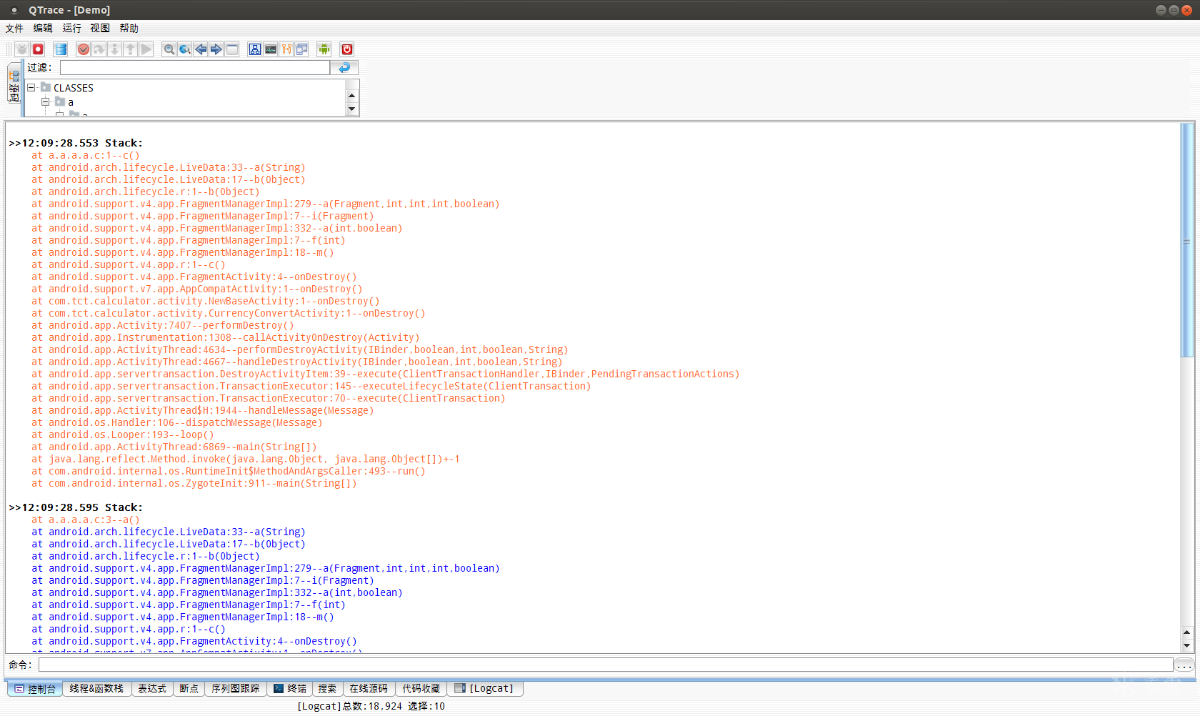
Task: Click the orange sequence trace icon
Action: (x=286, y=49)
